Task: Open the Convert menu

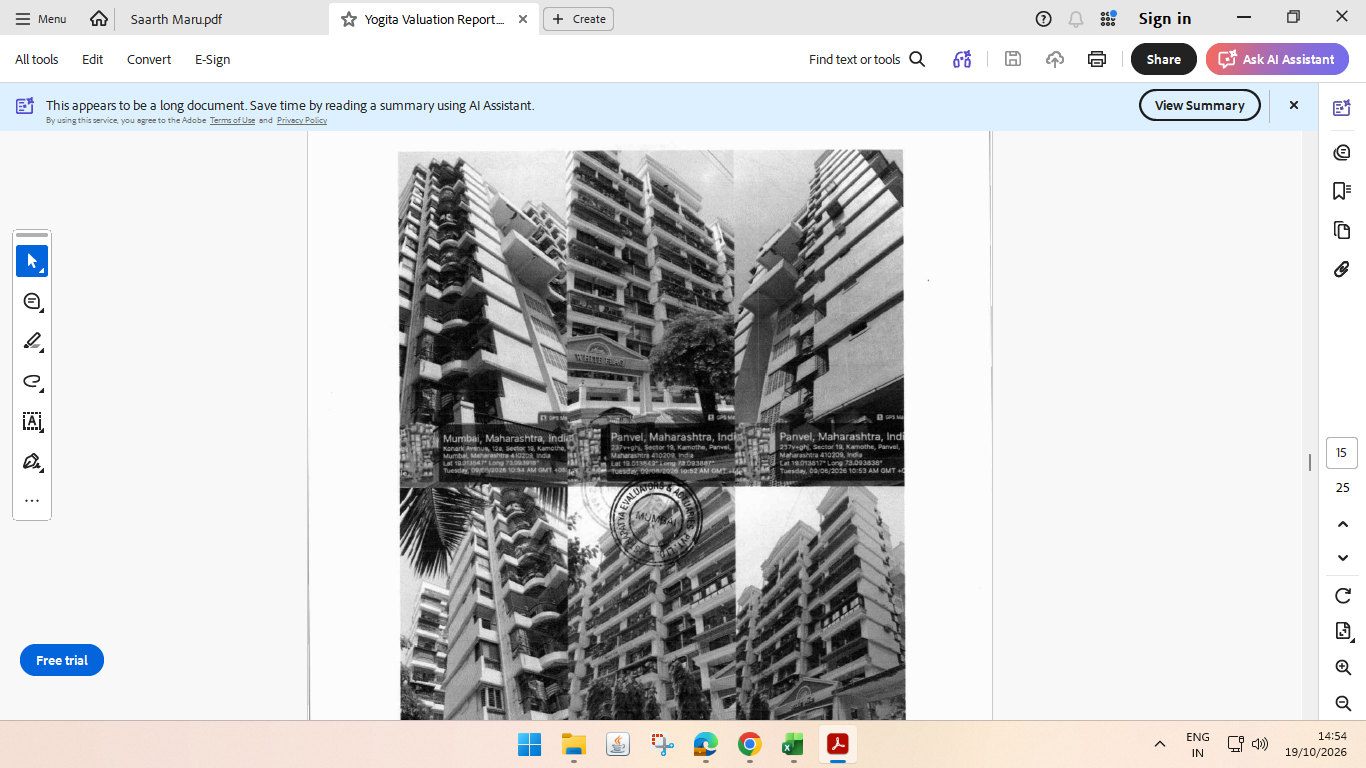Action: [x=149, y=59]
